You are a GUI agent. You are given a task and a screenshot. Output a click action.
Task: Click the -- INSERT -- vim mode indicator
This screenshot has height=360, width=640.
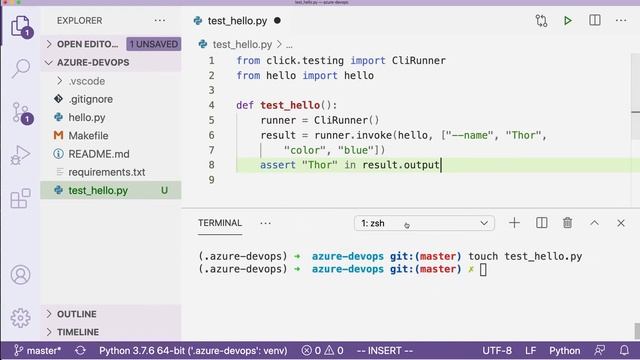[384, 351]
